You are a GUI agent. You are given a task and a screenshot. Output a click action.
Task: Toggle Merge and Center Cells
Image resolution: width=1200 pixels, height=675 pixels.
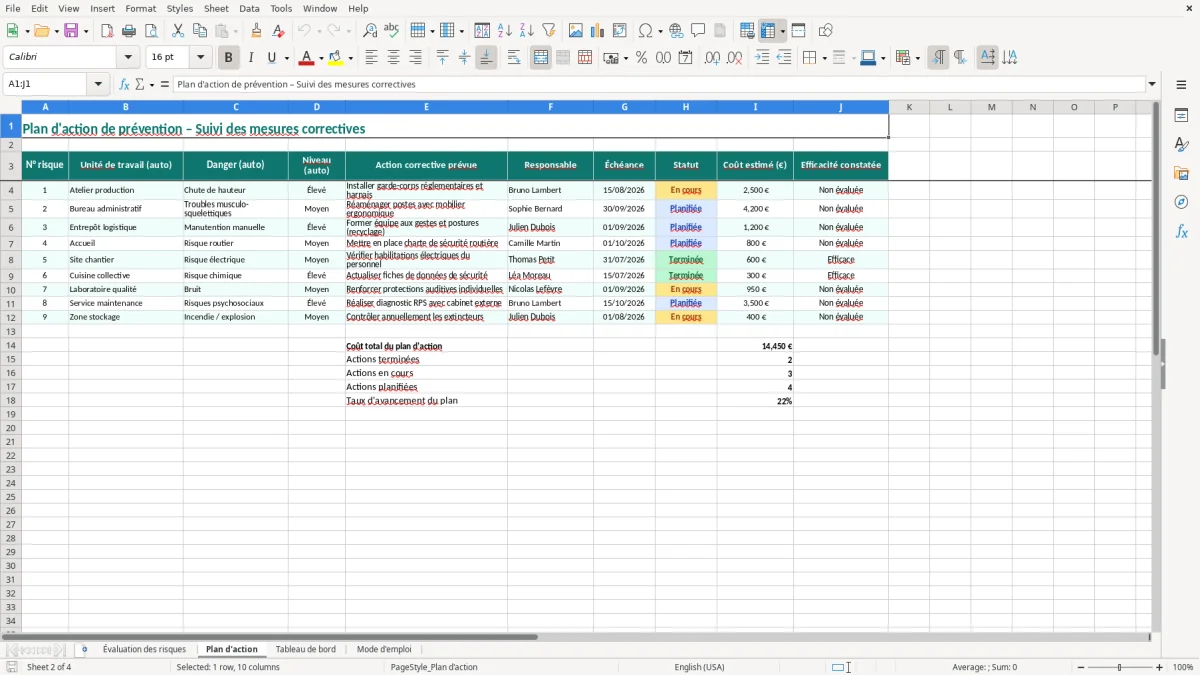pyautogui.click(x=541, y=58)
